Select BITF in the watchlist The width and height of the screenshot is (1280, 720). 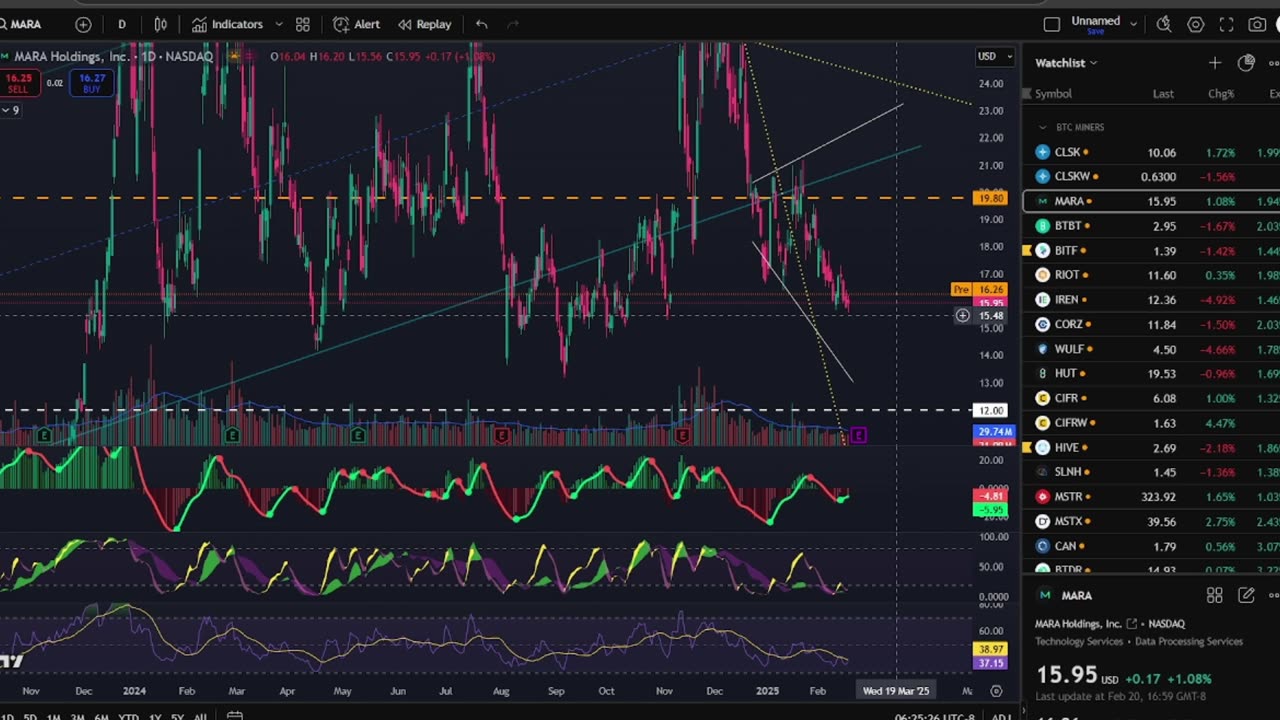[1150, 251]
